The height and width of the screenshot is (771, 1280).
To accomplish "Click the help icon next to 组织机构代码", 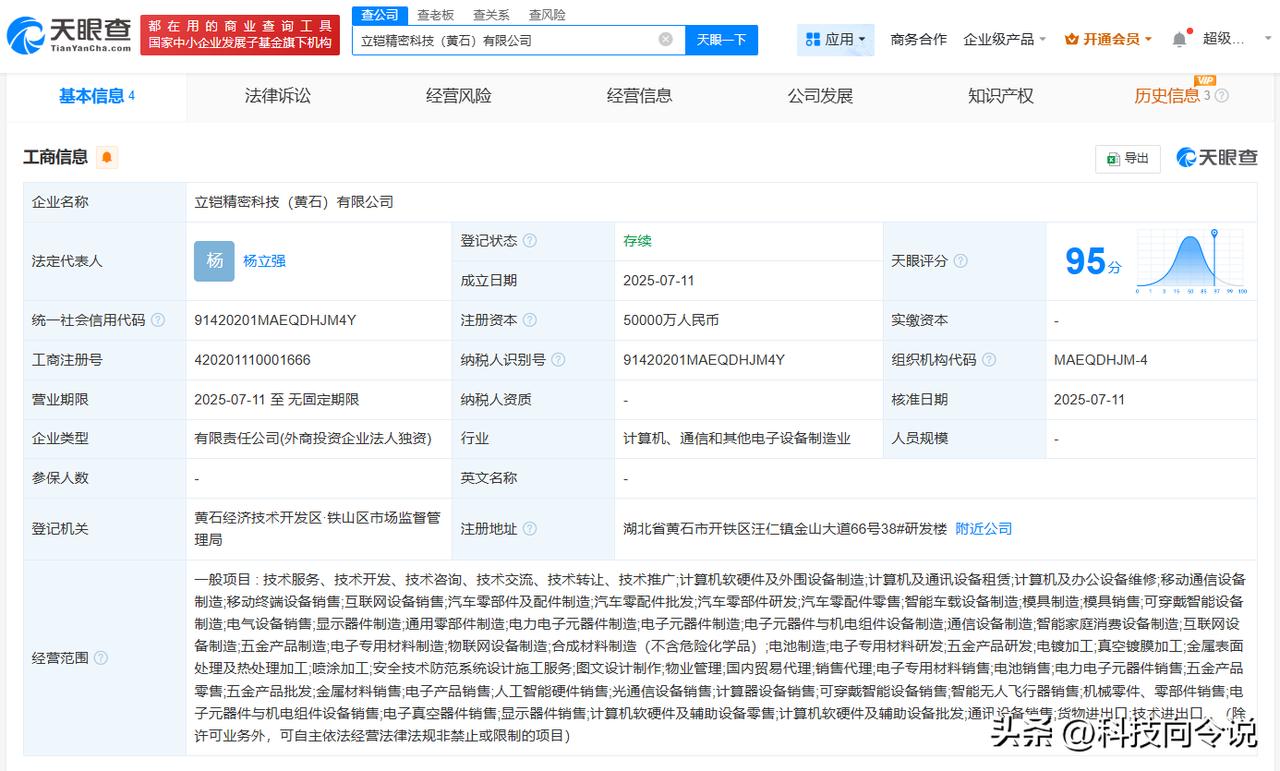I will click(989, 360).
